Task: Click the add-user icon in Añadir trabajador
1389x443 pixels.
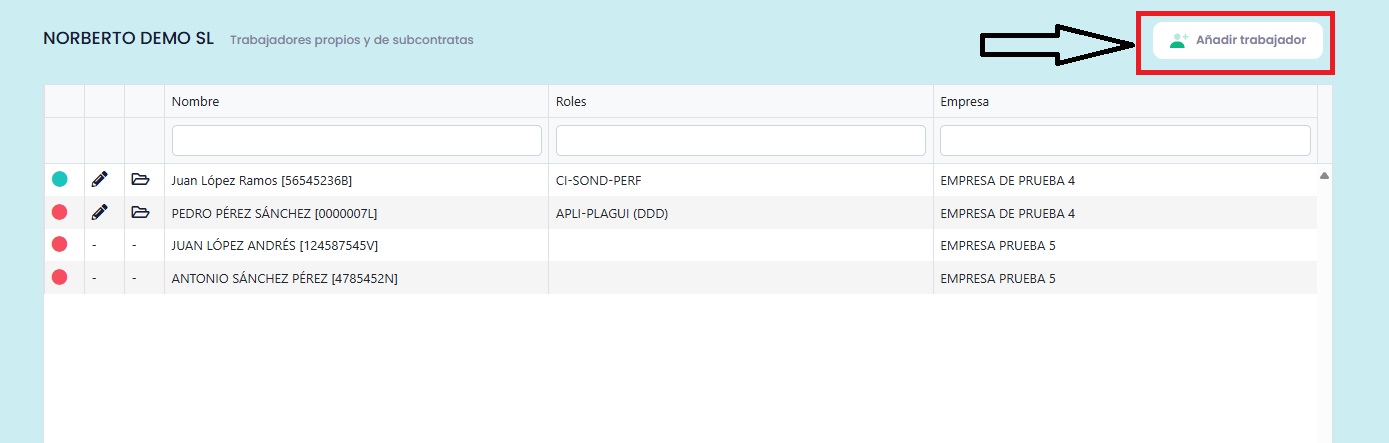Action: (x=1178, y=41)
